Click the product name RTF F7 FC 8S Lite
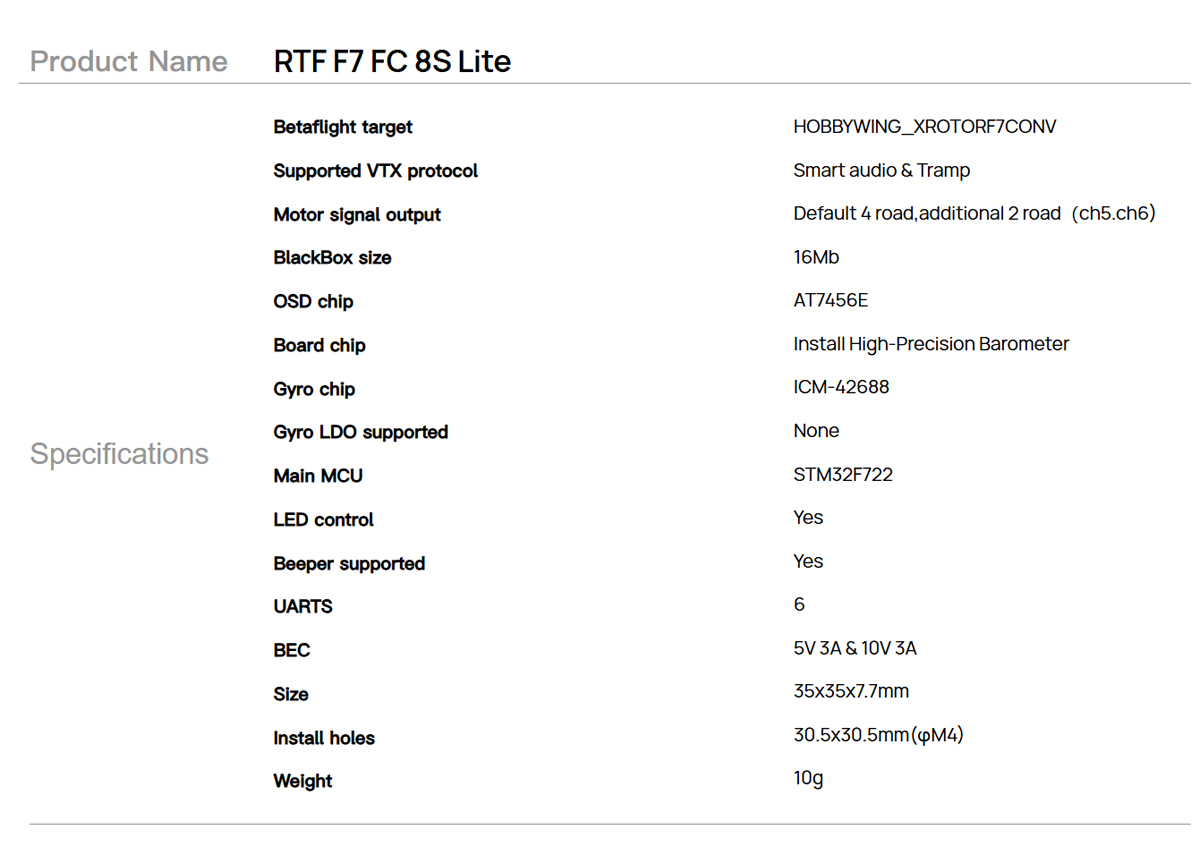1200x860 pixels. pyautogui.click(x=392, y=62)
